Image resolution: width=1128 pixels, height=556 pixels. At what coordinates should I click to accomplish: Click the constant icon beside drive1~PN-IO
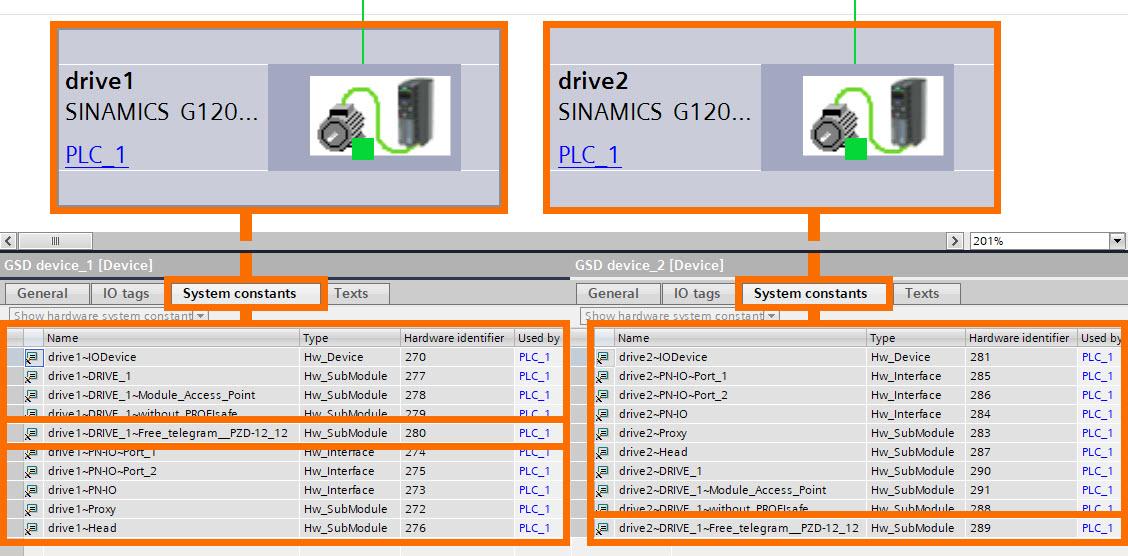tap(32, 491)
